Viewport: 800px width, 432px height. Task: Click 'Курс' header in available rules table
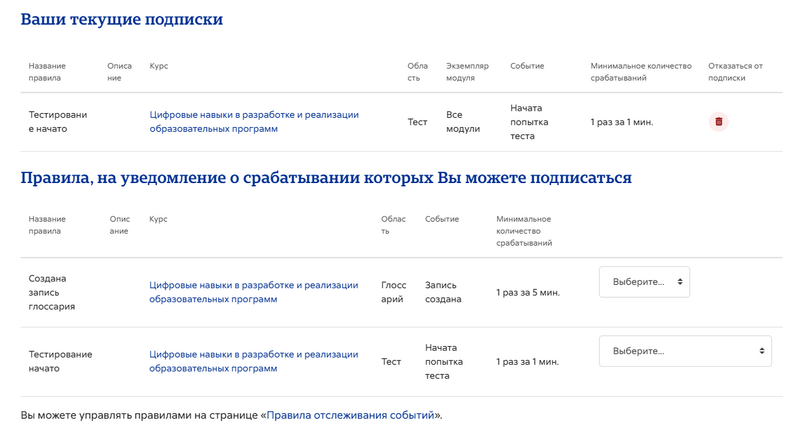coord(158,219)
